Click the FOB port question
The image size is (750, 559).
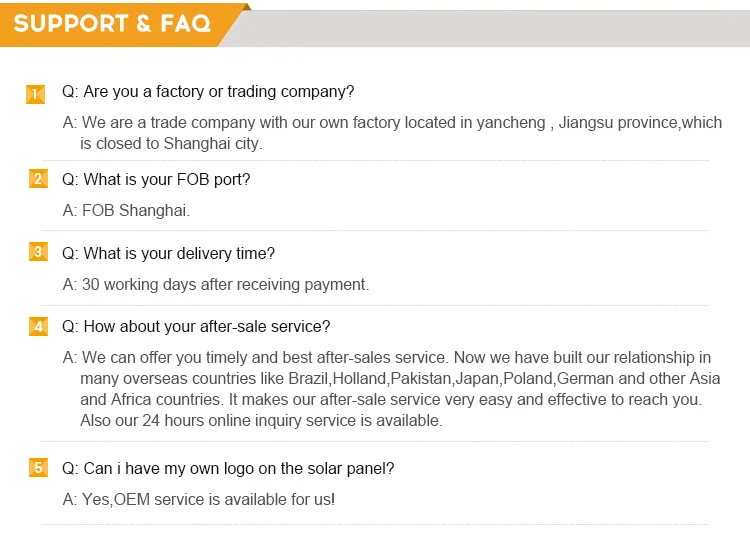coord(156,180)
